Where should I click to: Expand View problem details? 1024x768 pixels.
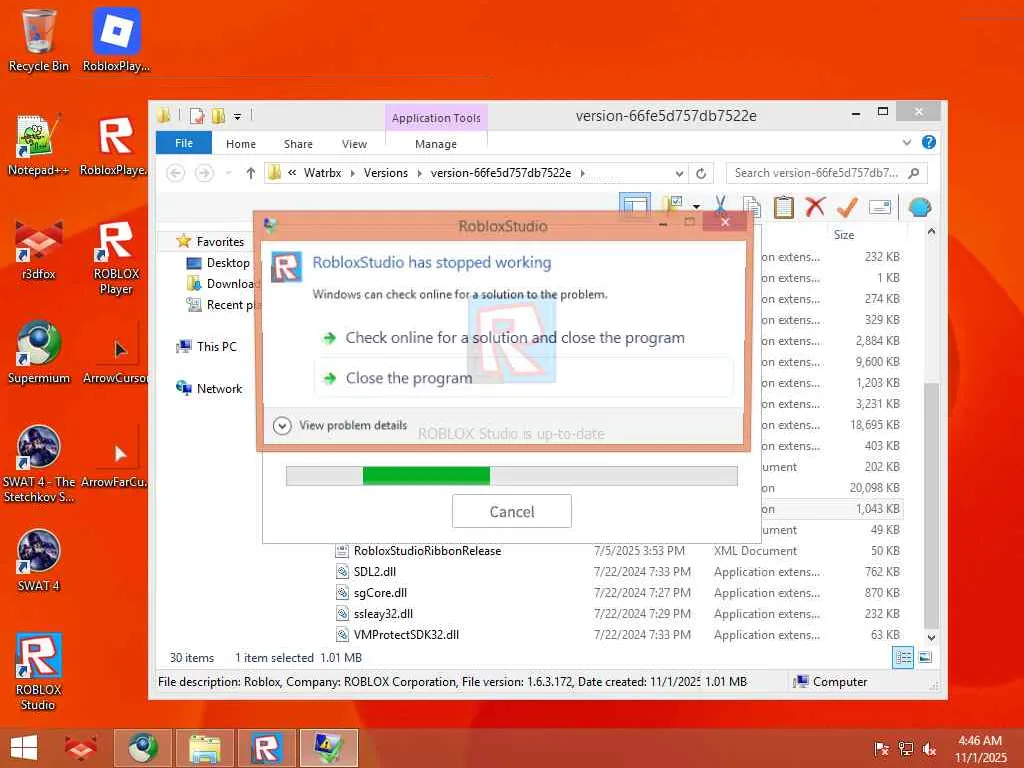pyautogui.click(x=340, y=426)
